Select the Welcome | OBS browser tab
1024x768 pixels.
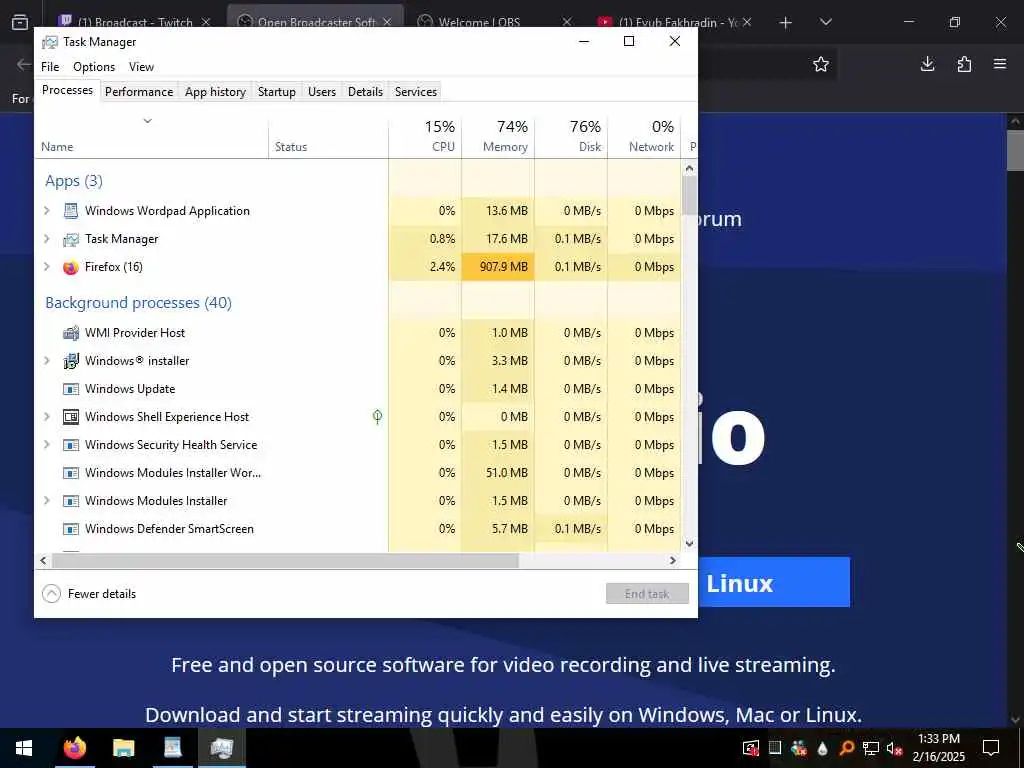495,22
